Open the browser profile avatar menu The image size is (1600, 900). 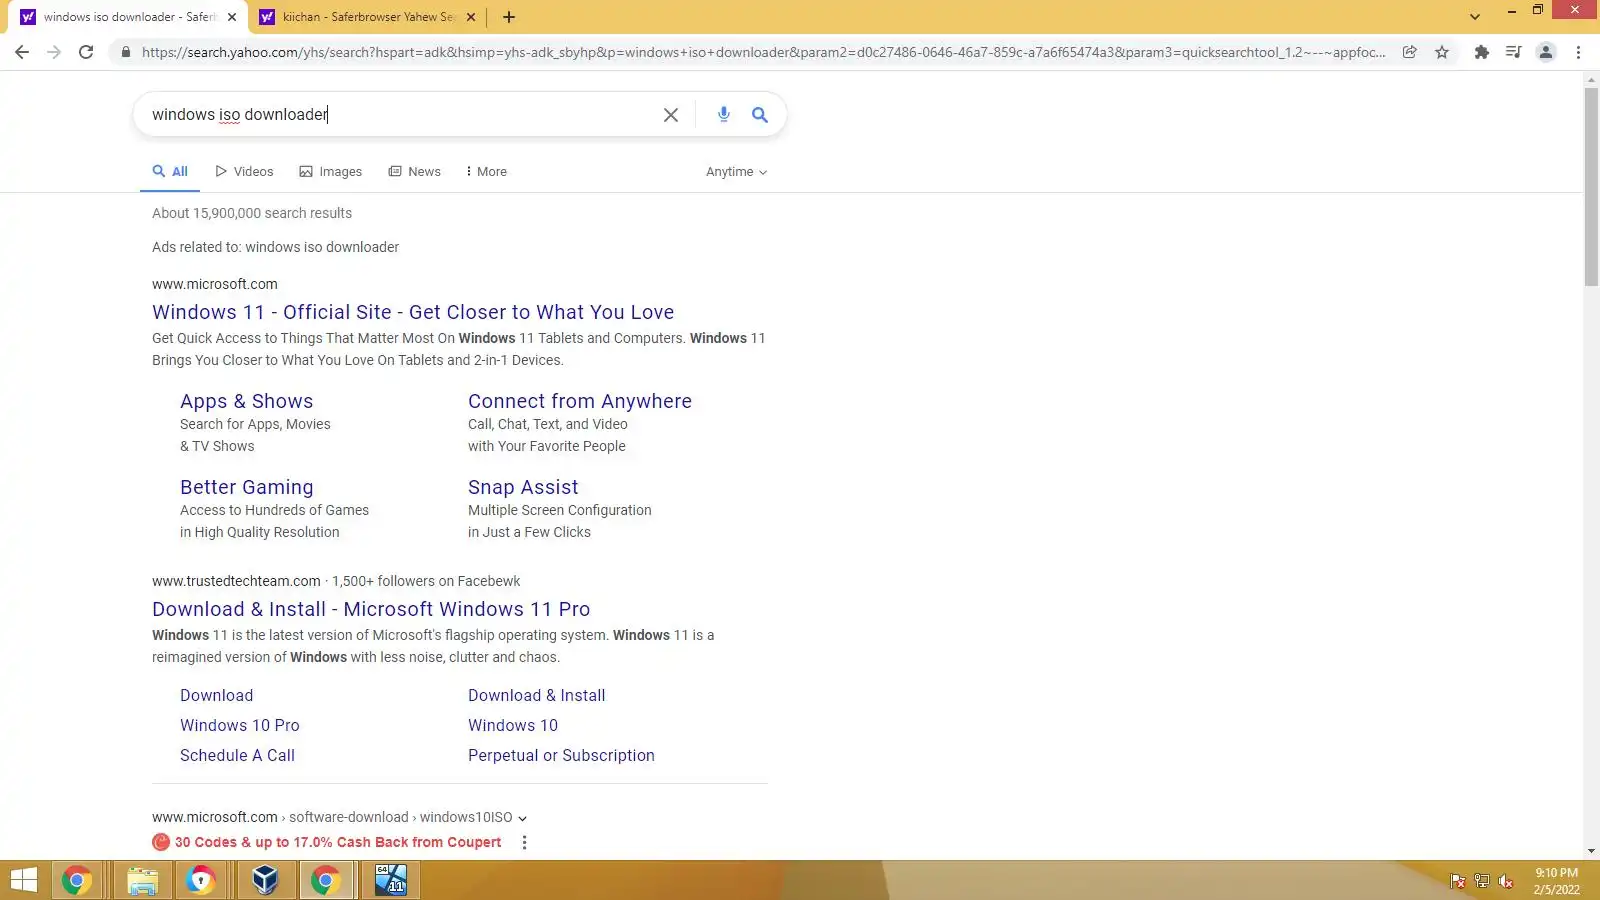1546,52
